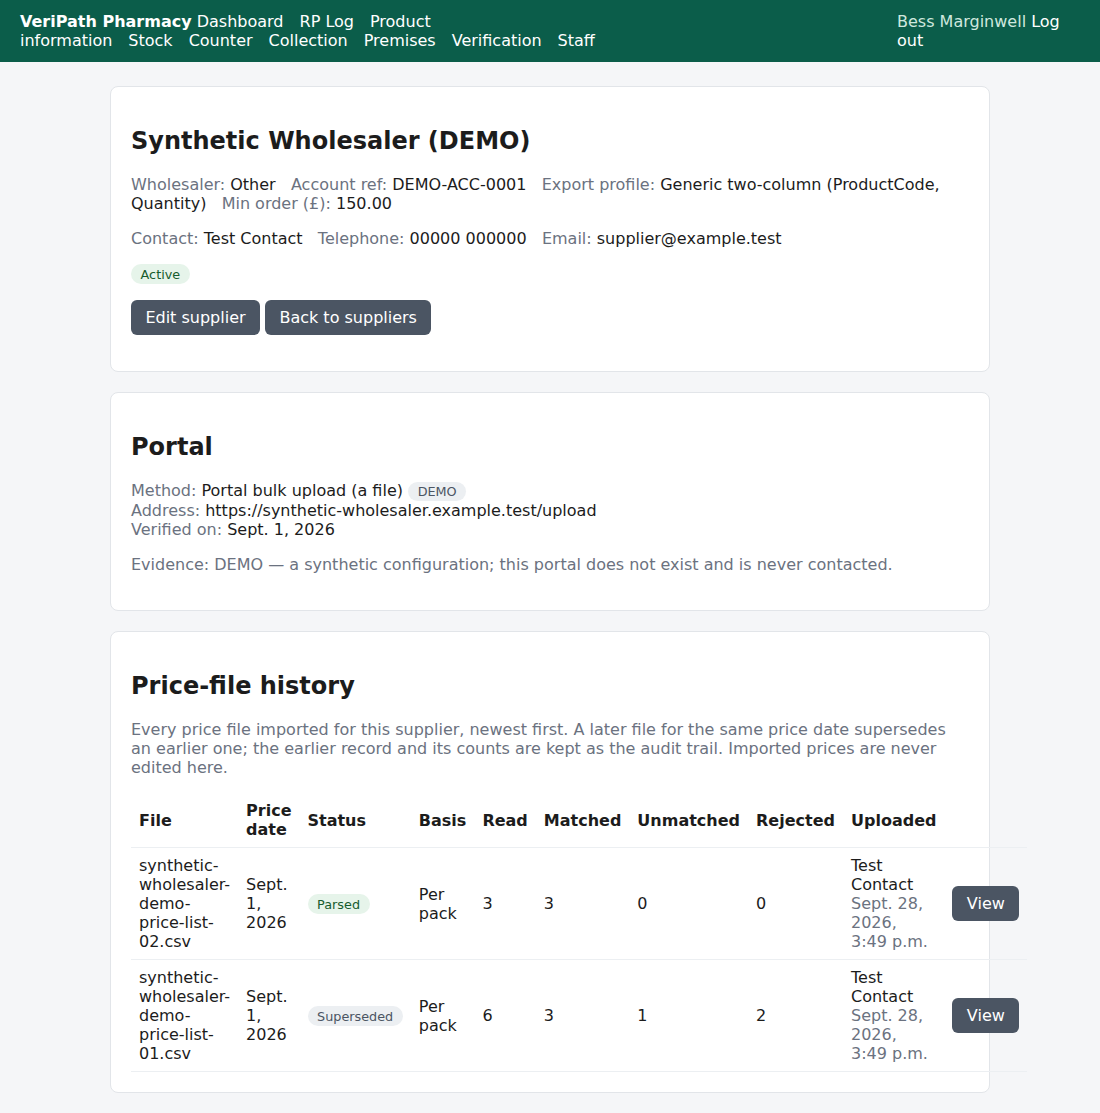The width and height of the screenshot is (1100, 1113).
Task: Click file name synthetic-wholesaler-demo-price-list-01.csv
Action: [185, 1016]
